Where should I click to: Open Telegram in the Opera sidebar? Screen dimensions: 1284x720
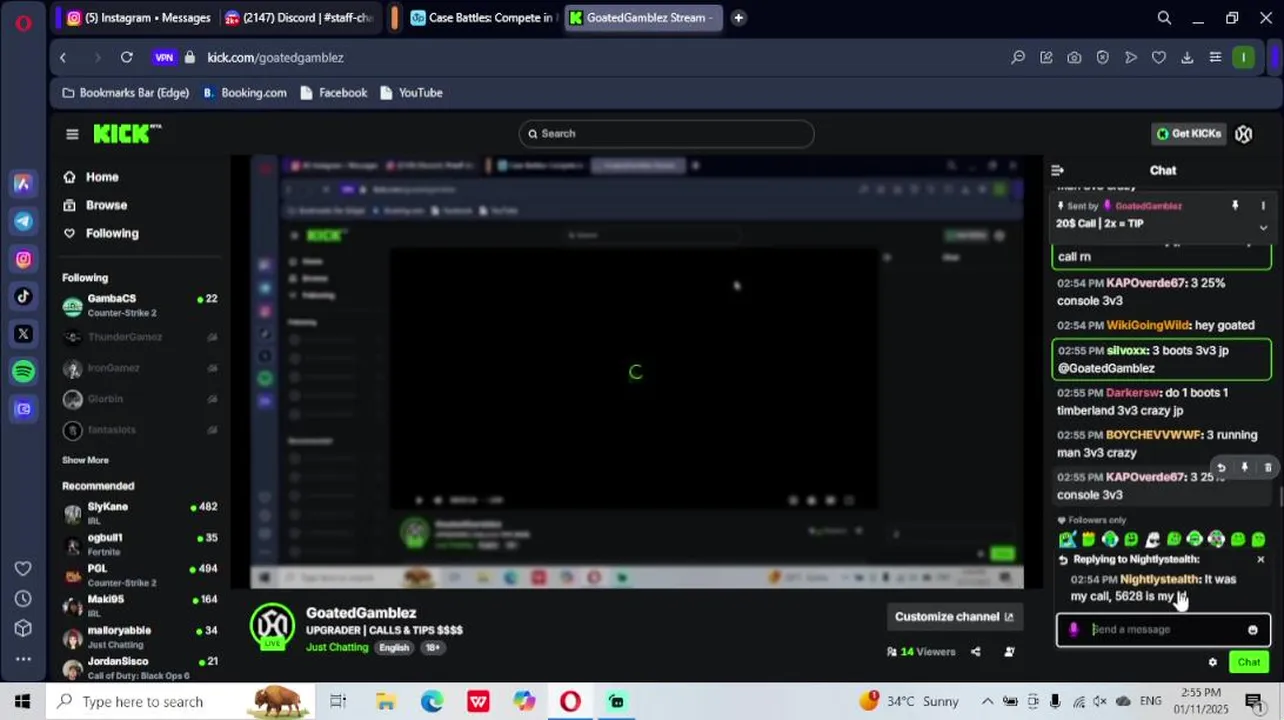pos(23,221)
